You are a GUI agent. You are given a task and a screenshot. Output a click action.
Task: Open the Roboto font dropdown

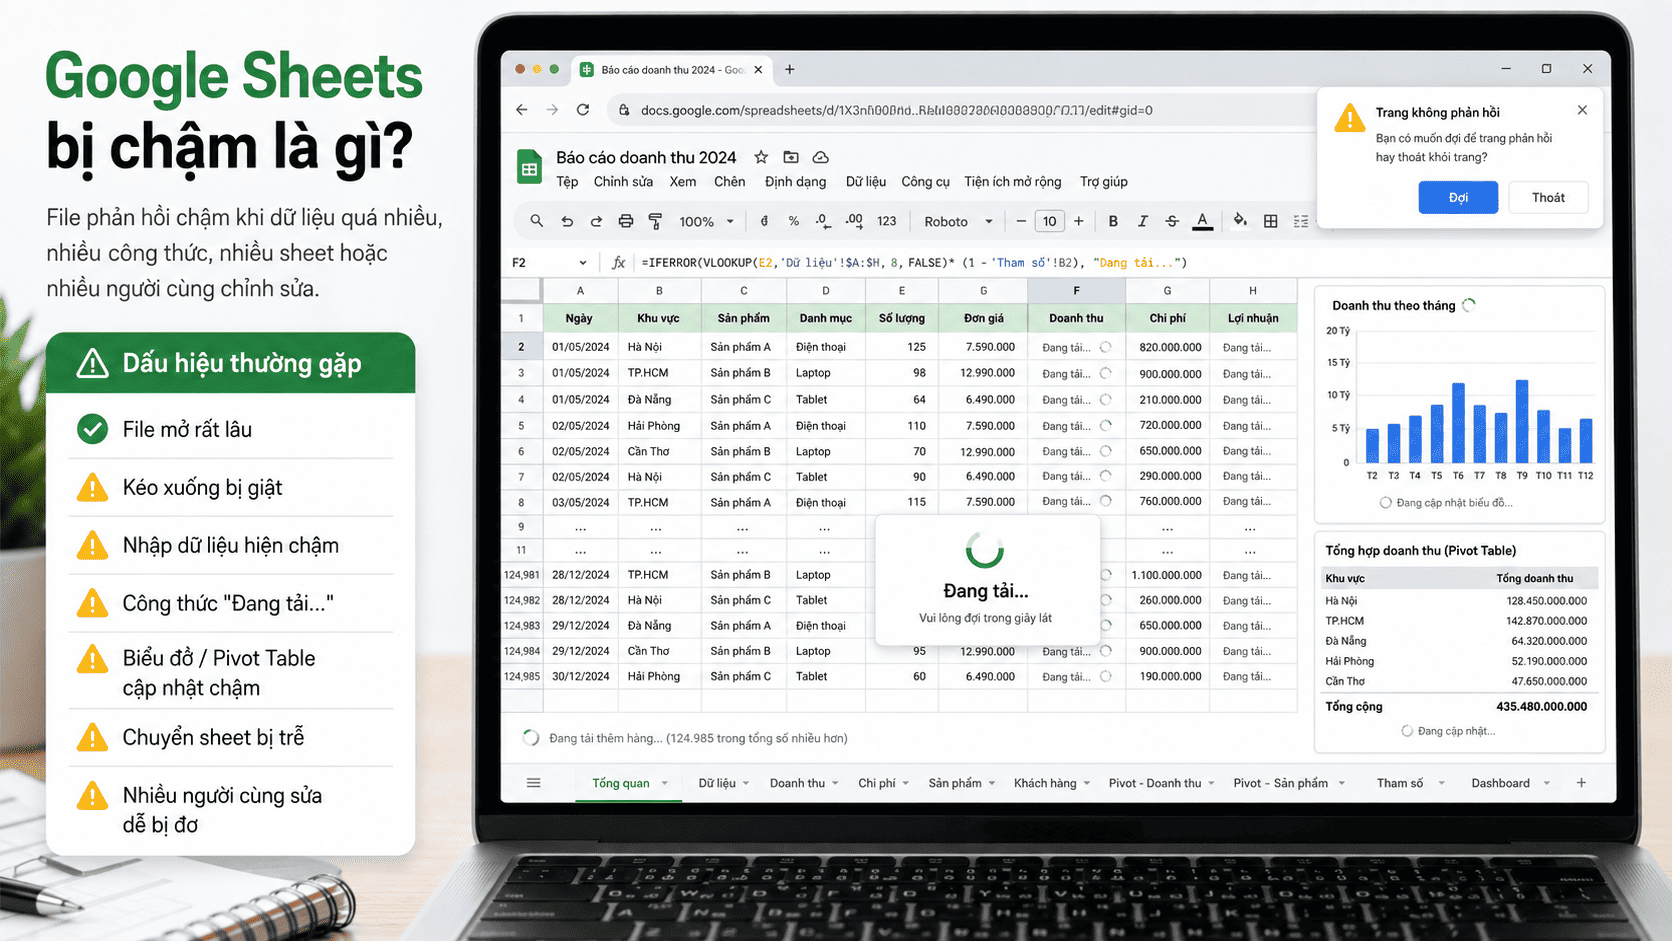(x=958, y=221)
